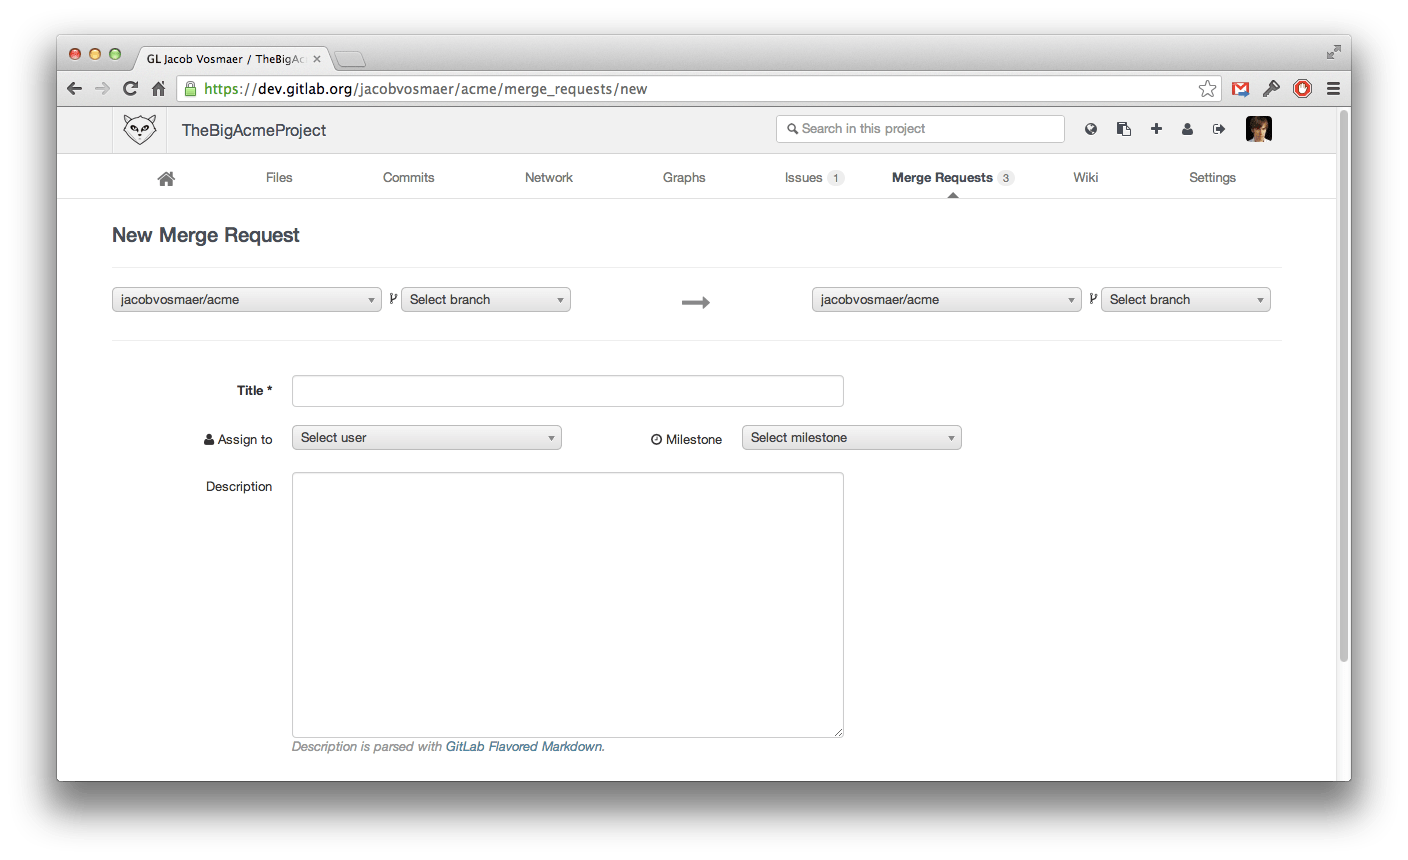Open the Select user dropdown

[426, 437]
